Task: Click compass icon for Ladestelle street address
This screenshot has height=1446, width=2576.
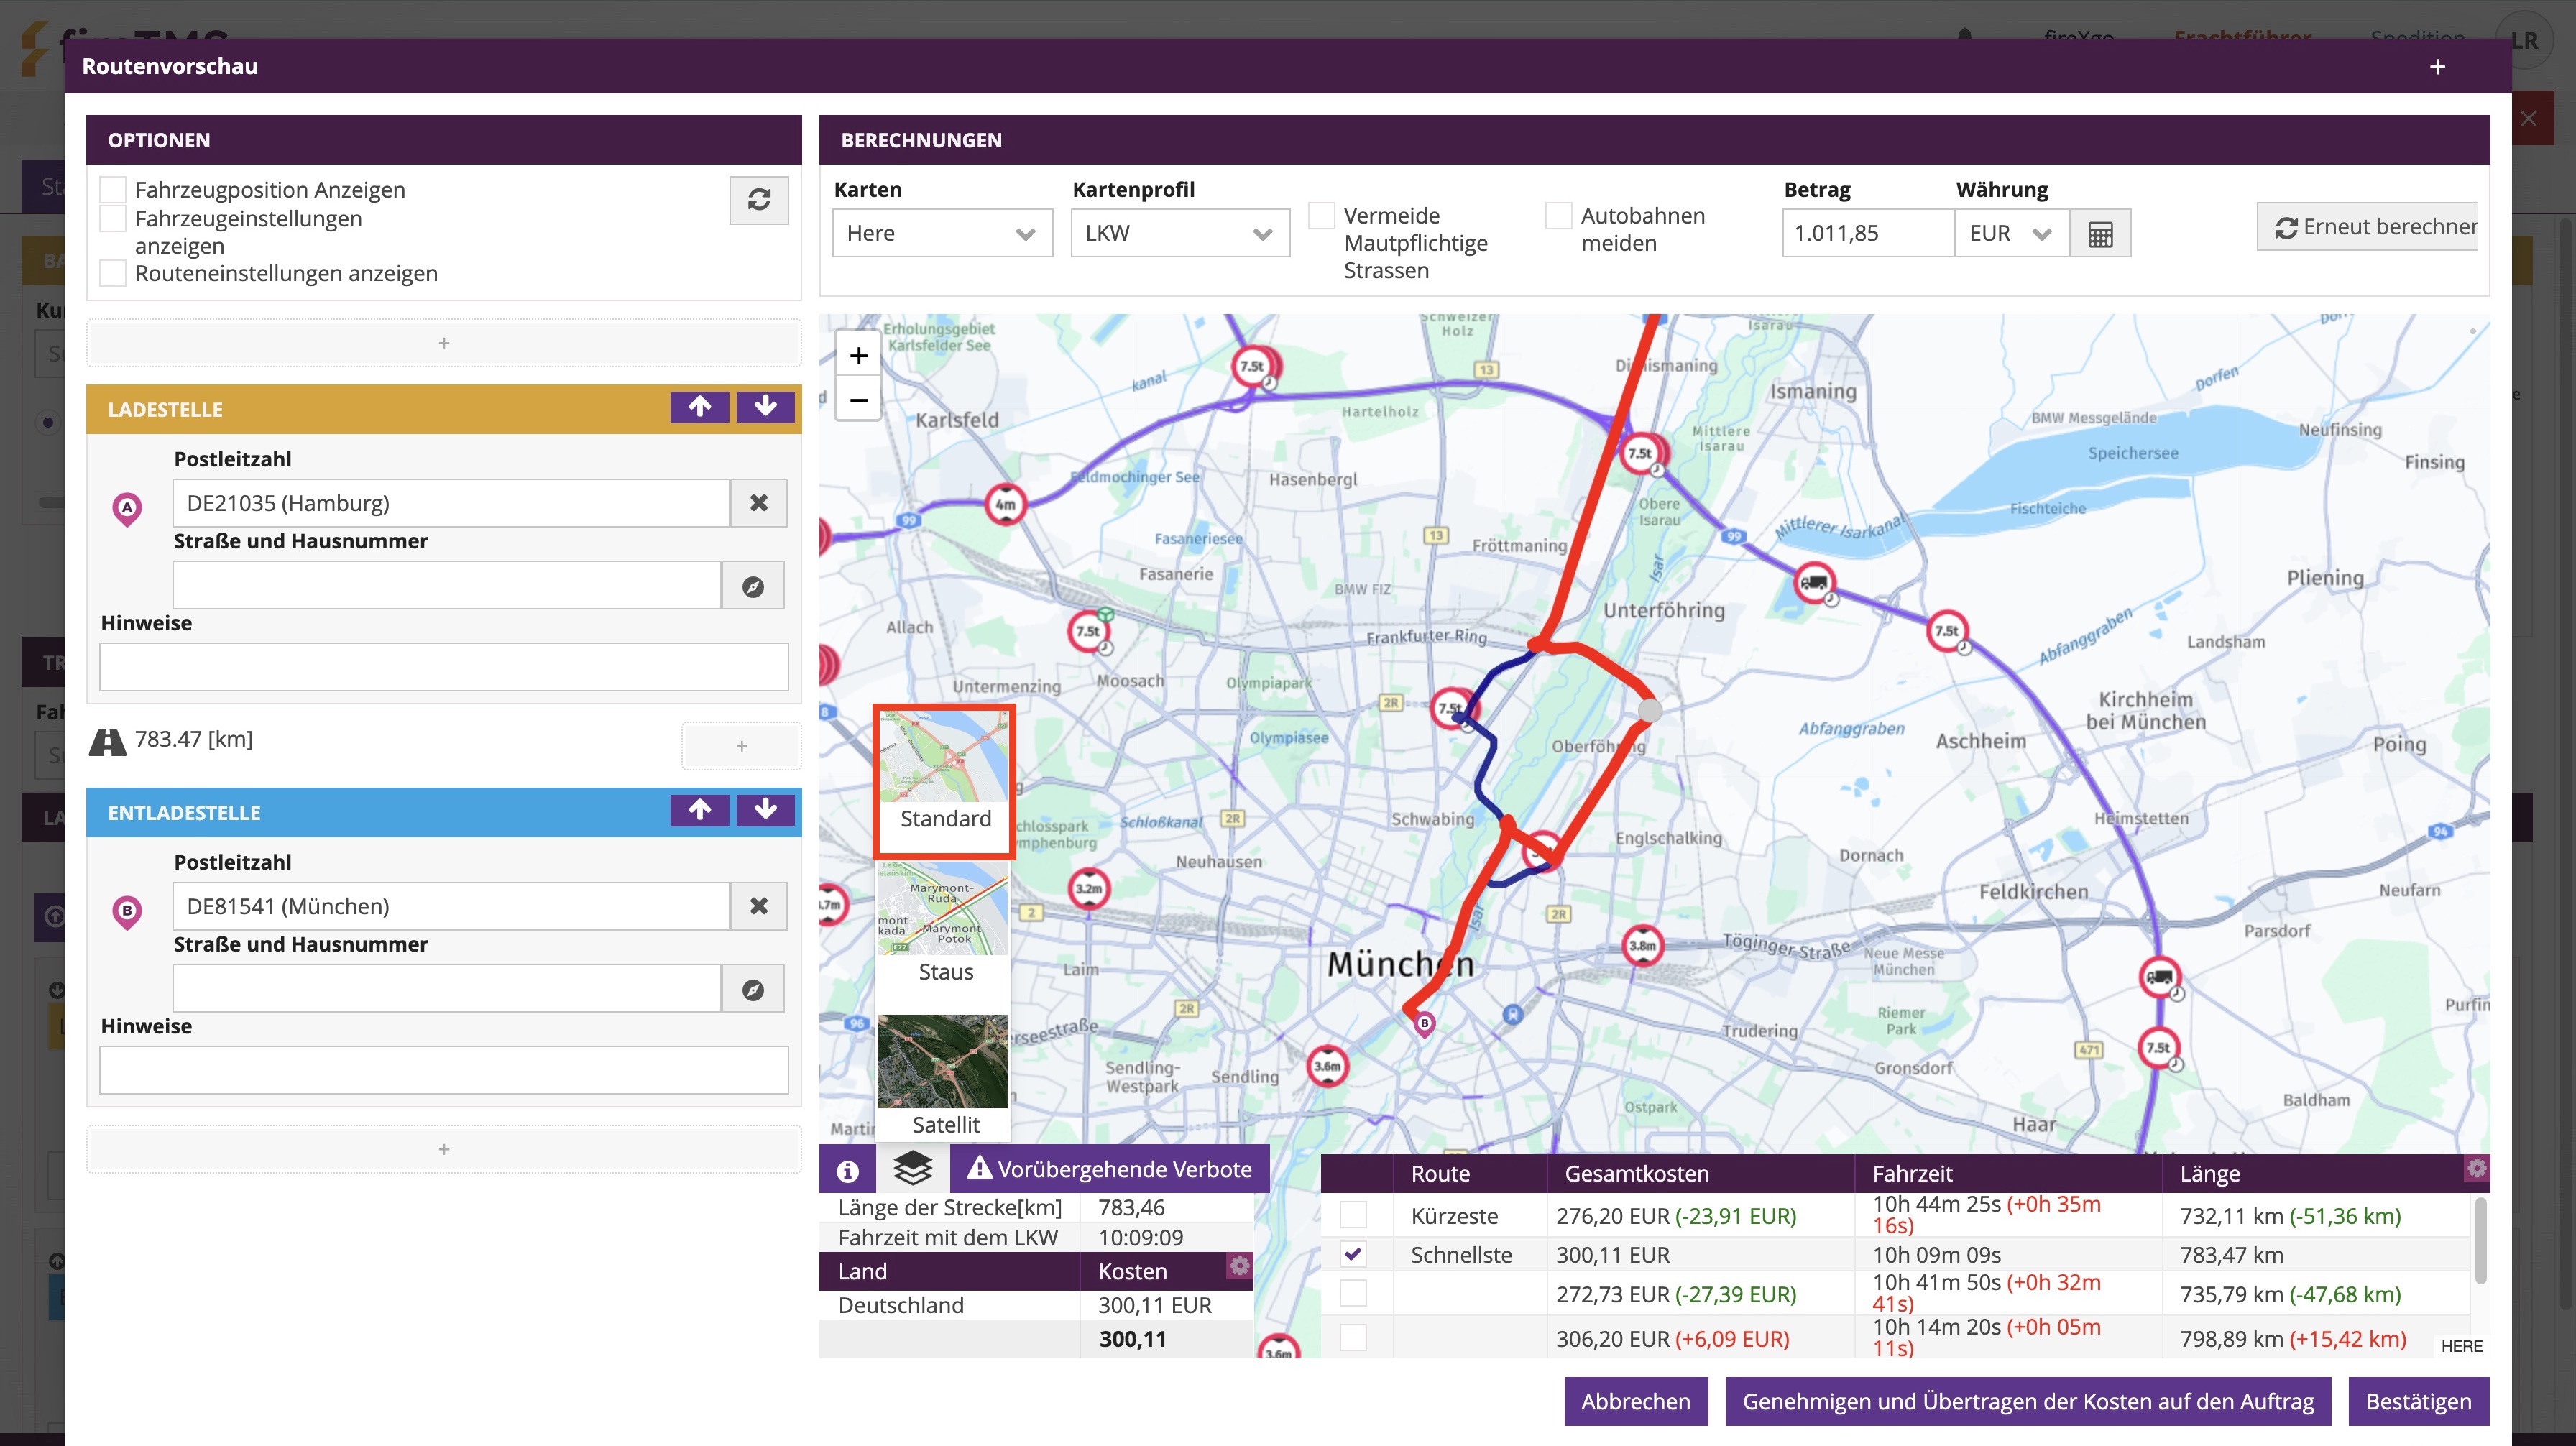Action: (753, 586)
